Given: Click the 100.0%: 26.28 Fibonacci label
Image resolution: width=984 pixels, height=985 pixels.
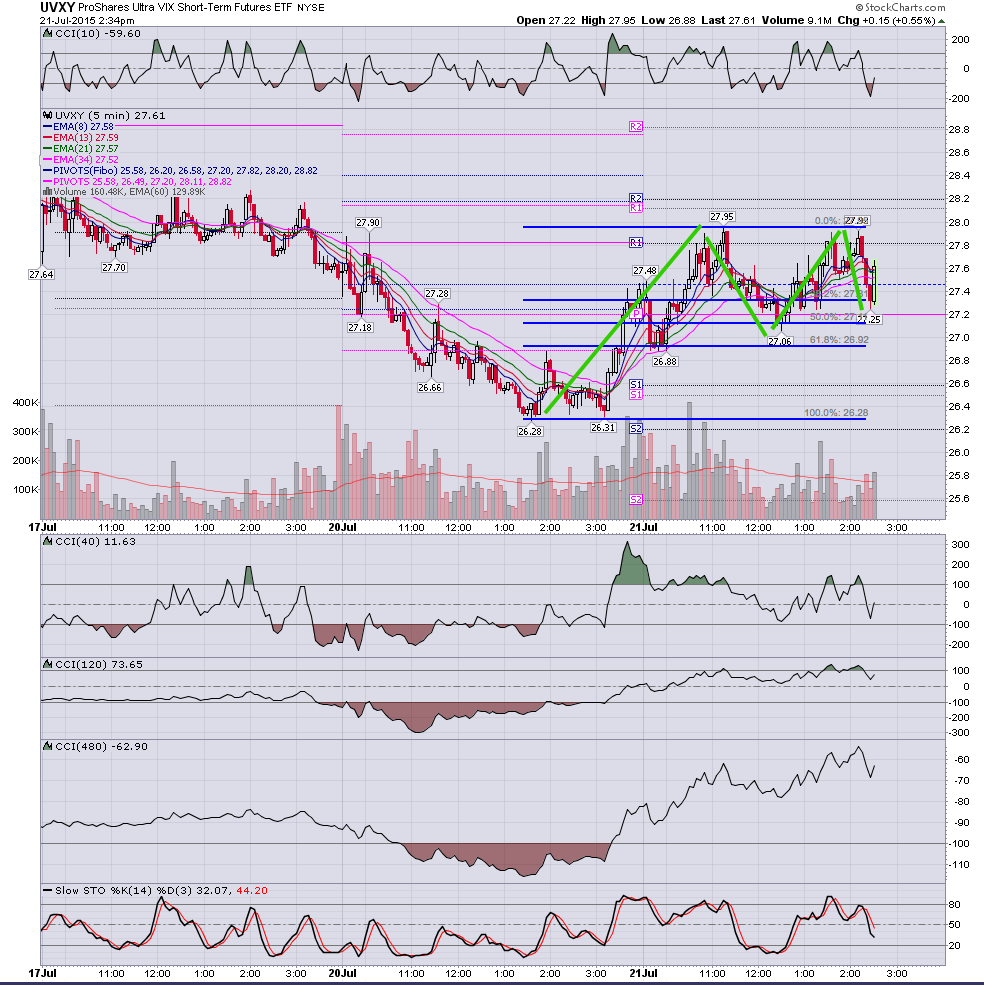Looking at the screenshot, I should pyautogui.click(x=836, y=413).
